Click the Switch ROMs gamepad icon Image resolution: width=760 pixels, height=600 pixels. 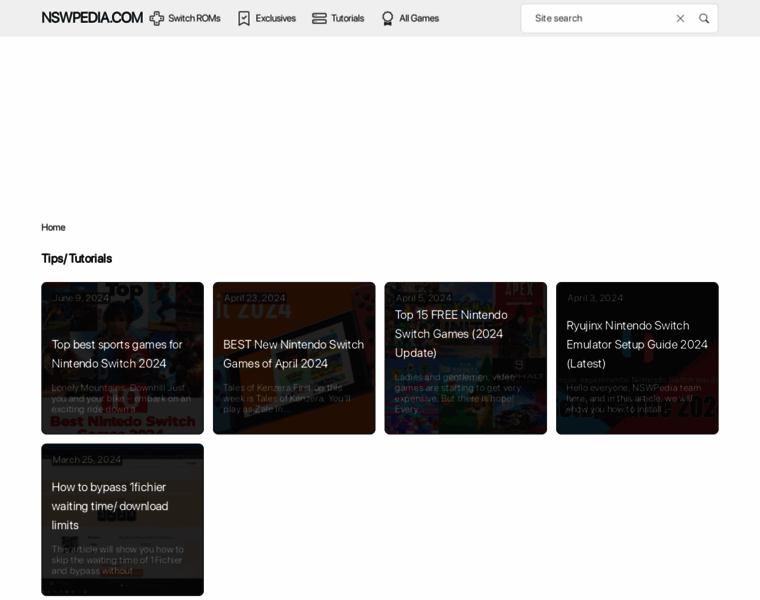[157, 18]
